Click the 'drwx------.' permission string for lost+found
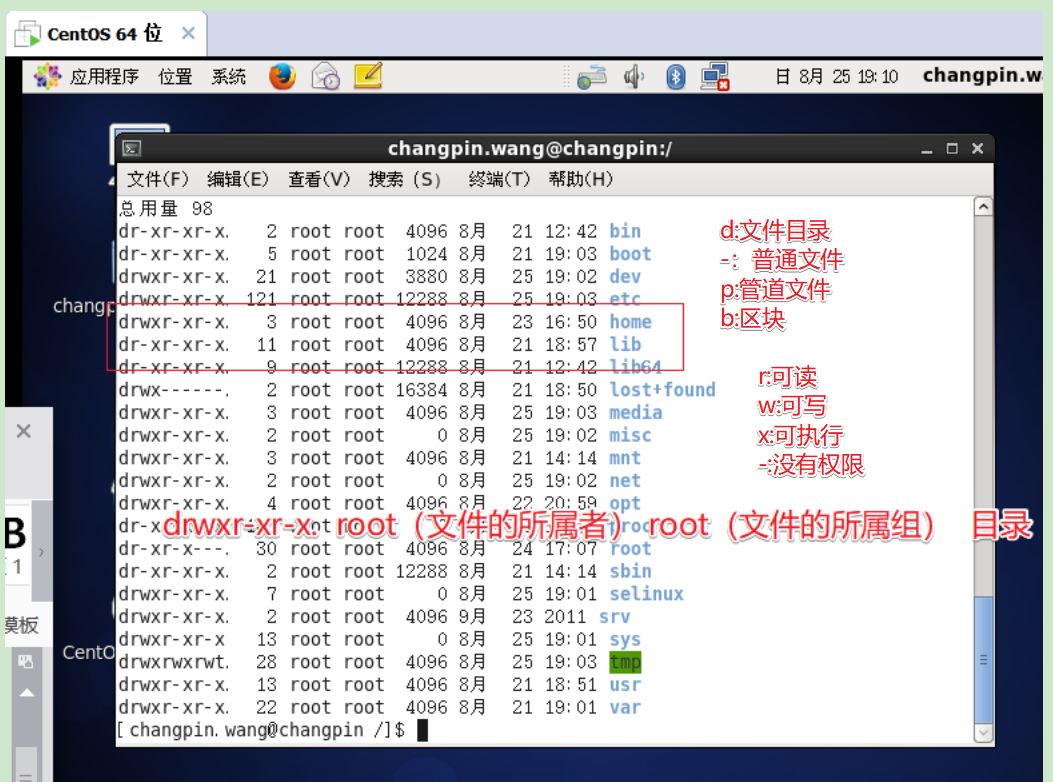Image resolution: width=1053 pixels, height=782 pixels. (175, 390)
